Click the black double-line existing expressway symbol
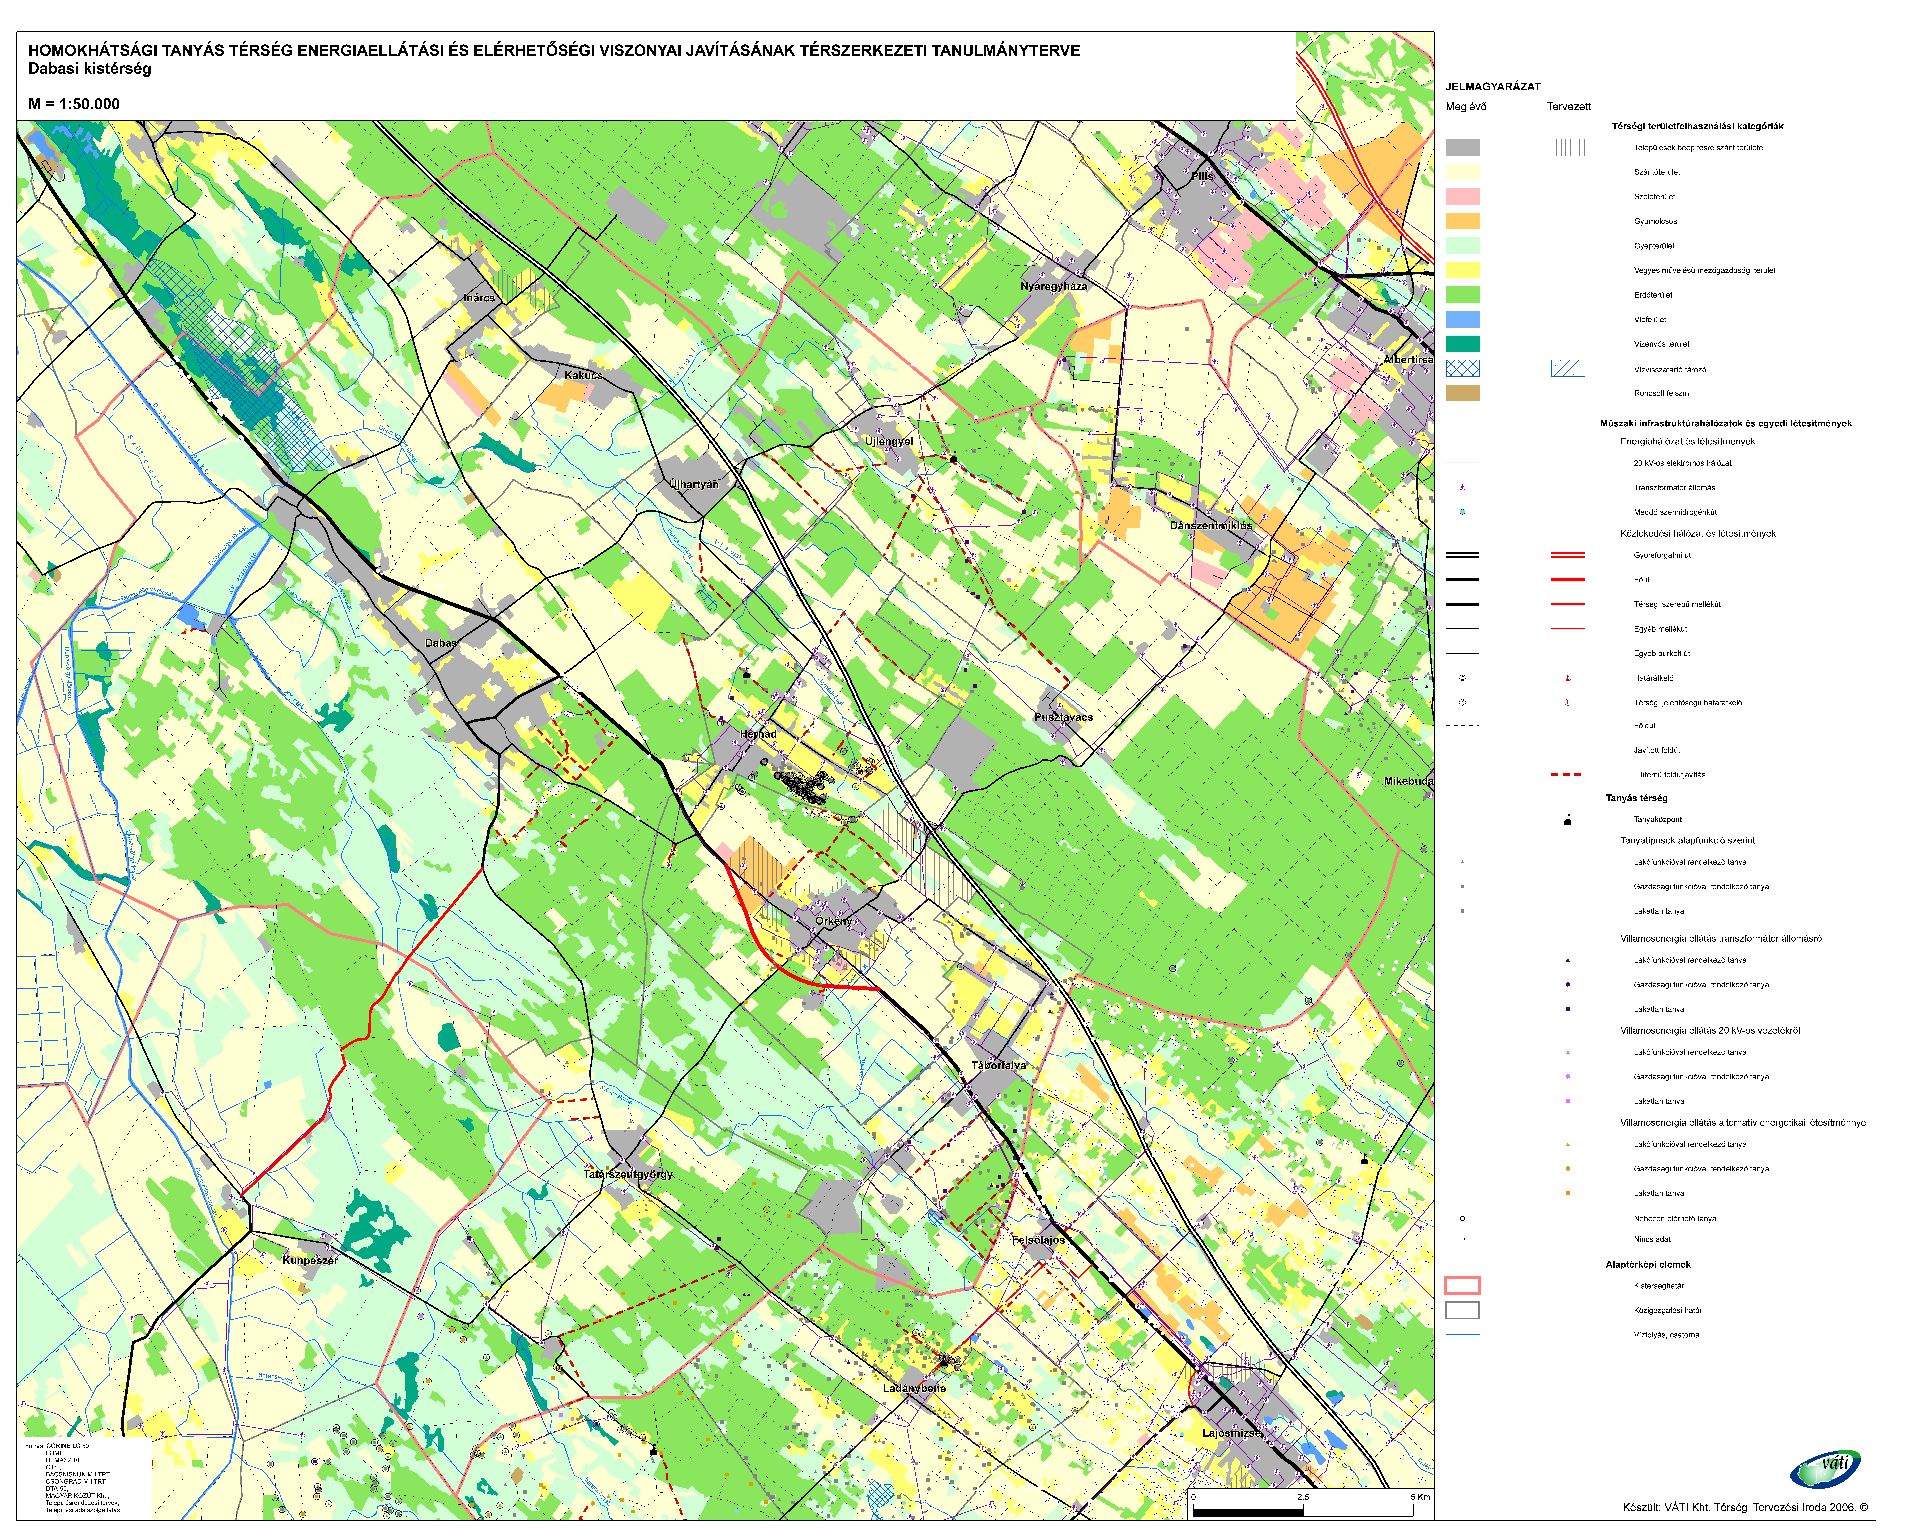1931x1536 pixels. [x=1463, y=555]
